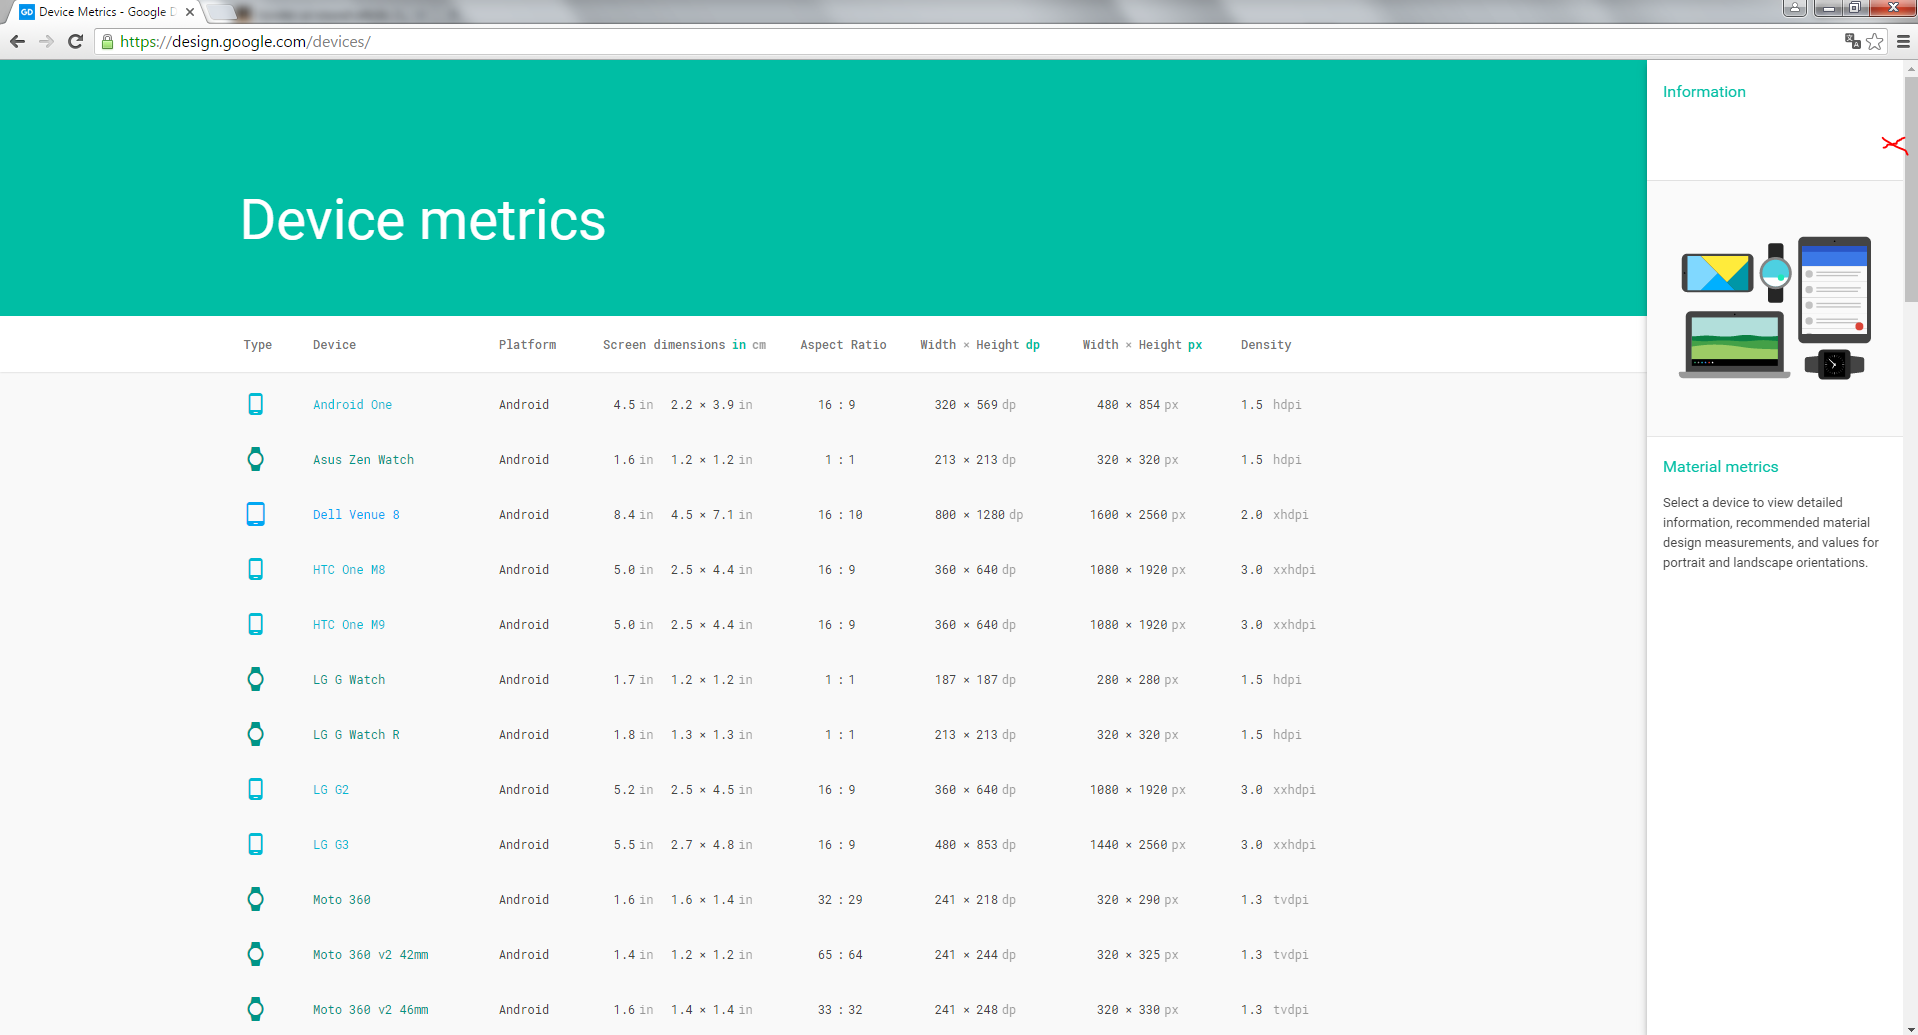This screenshot has width=1918, height=1035.
Task: Click the translate icon in the address bar
Action: 1852,41
